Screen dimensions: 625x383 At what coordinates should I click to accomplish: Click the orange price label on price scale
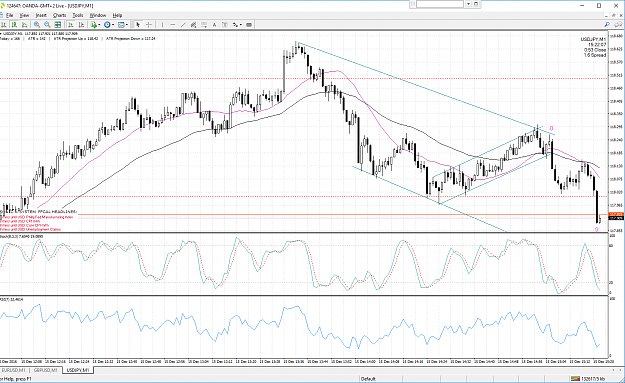tap(616, 214)
